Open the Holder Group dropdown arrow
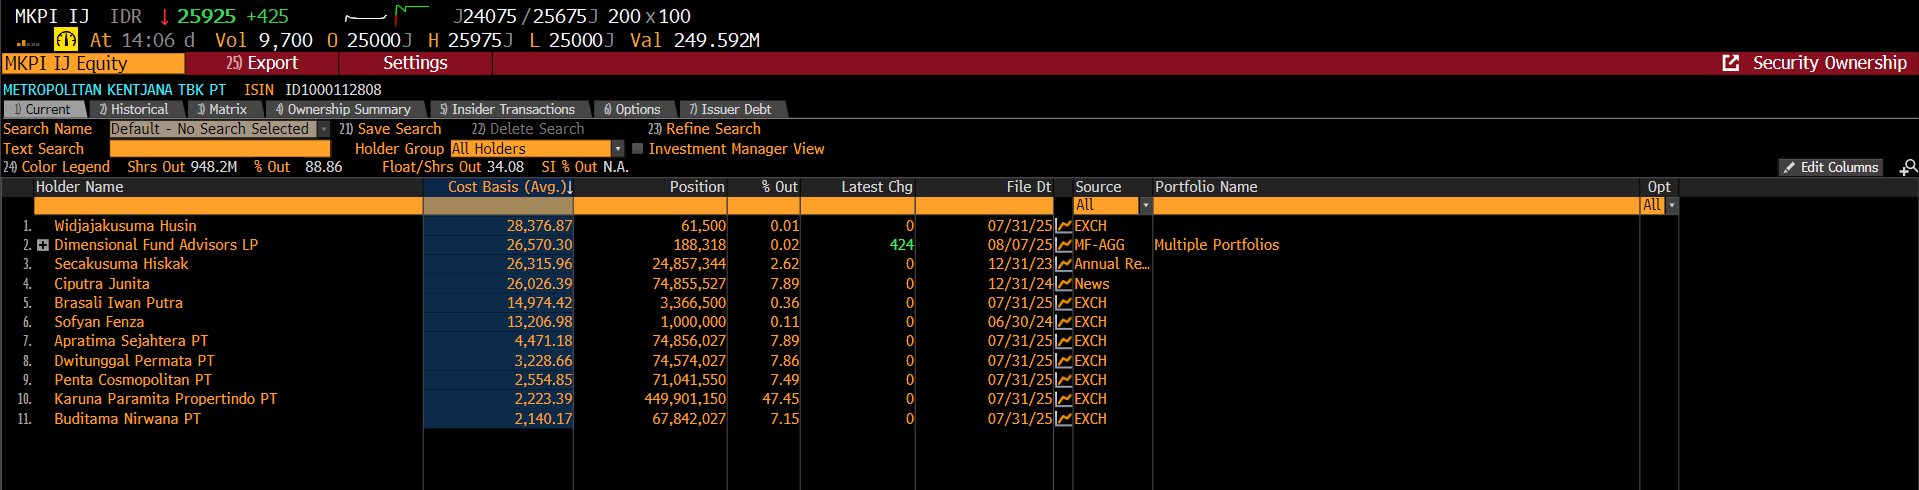Image resolution: width=1919 pixels, height=490 pixels. point(618,149)
